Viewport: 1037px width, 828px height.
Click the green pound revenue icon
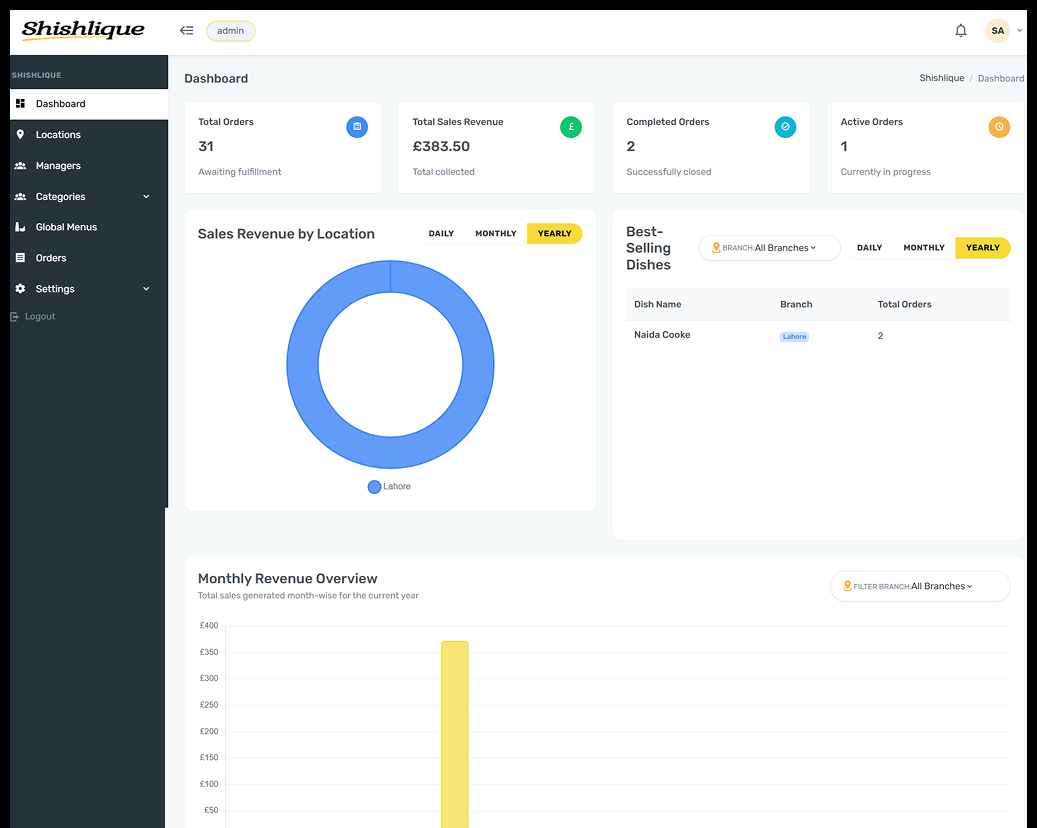571,127
